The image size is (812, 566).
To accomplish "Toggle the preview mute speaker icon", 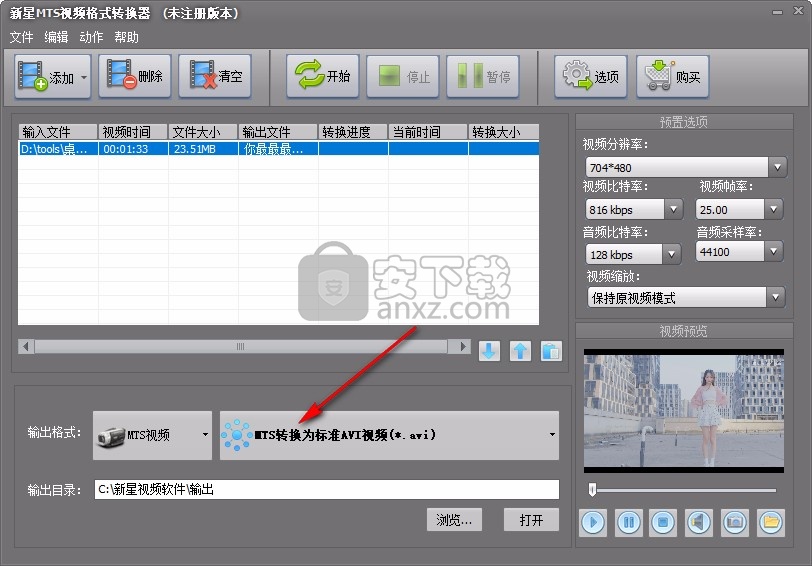I will 699,522.
